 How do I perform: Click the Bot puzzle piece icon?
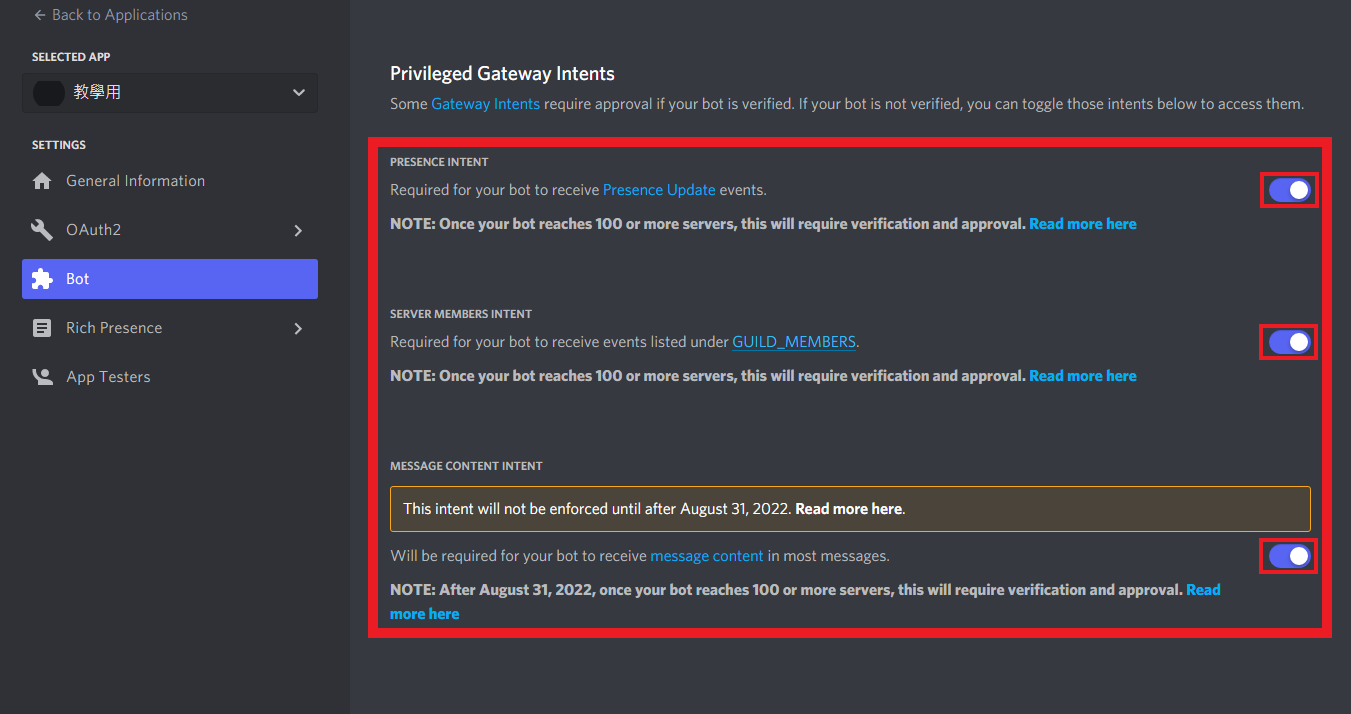tap(42, 279)
